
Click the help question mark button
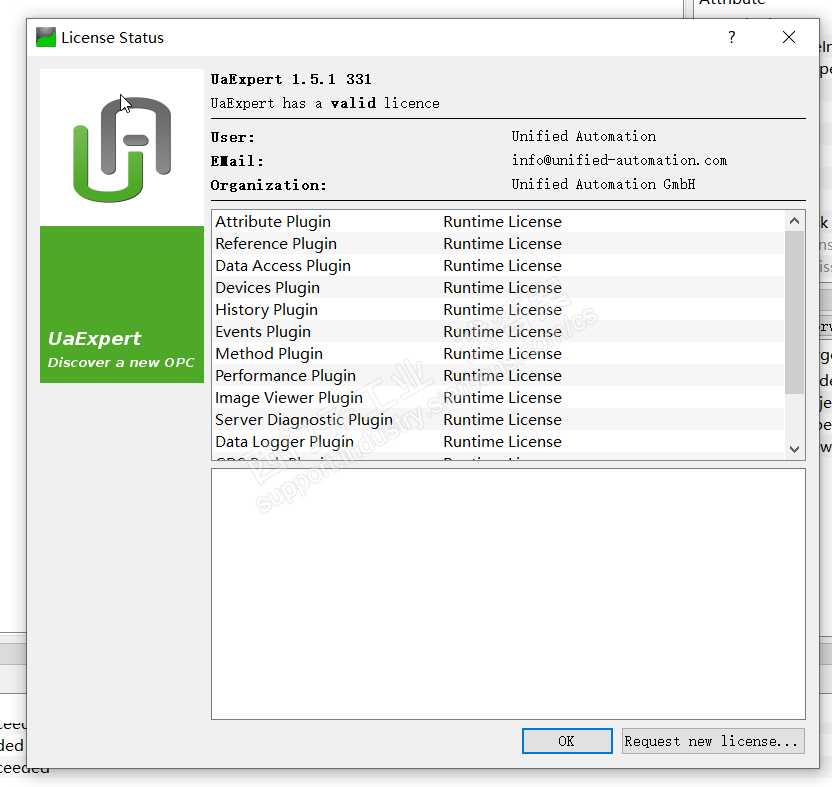pos(732,37)
